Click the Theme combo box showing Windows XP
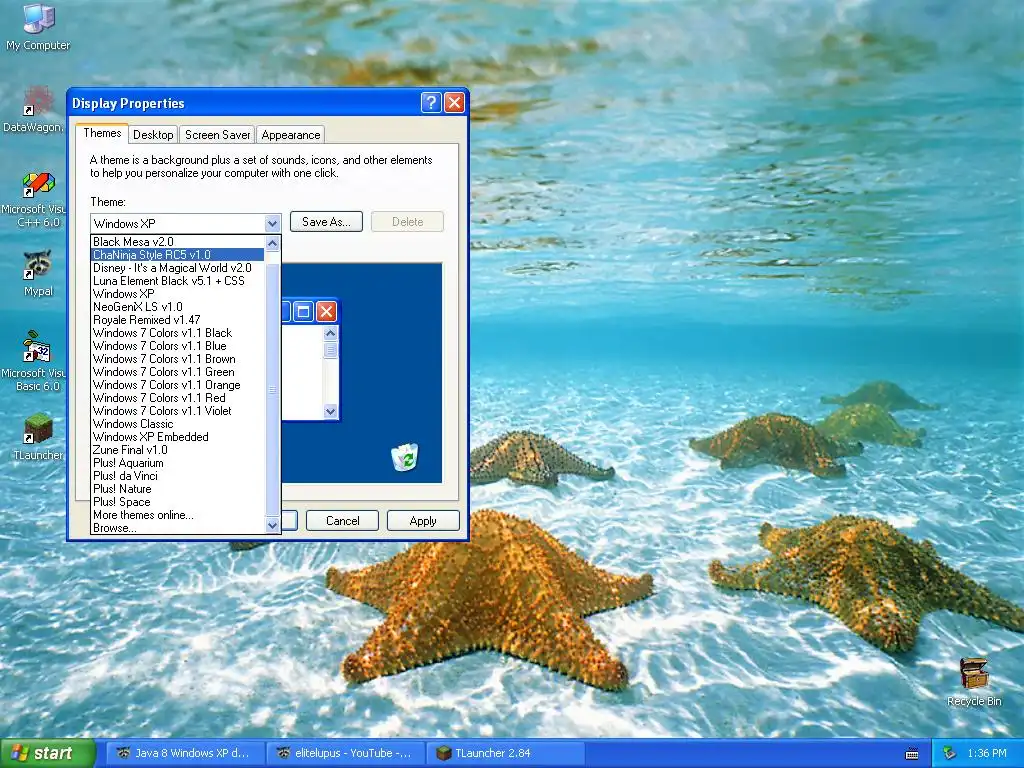 pos(185,223)
